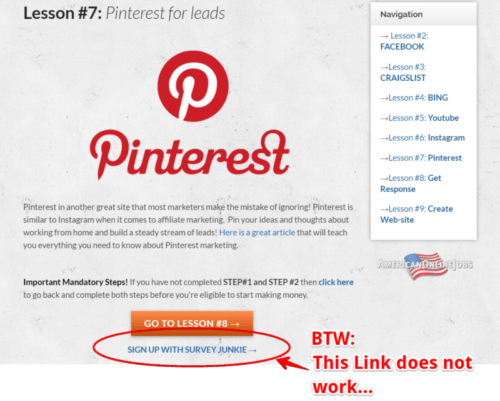Select Lesson #7: Pinterest in sidebar
Screen dimensions: 500x401
[421, 158]
